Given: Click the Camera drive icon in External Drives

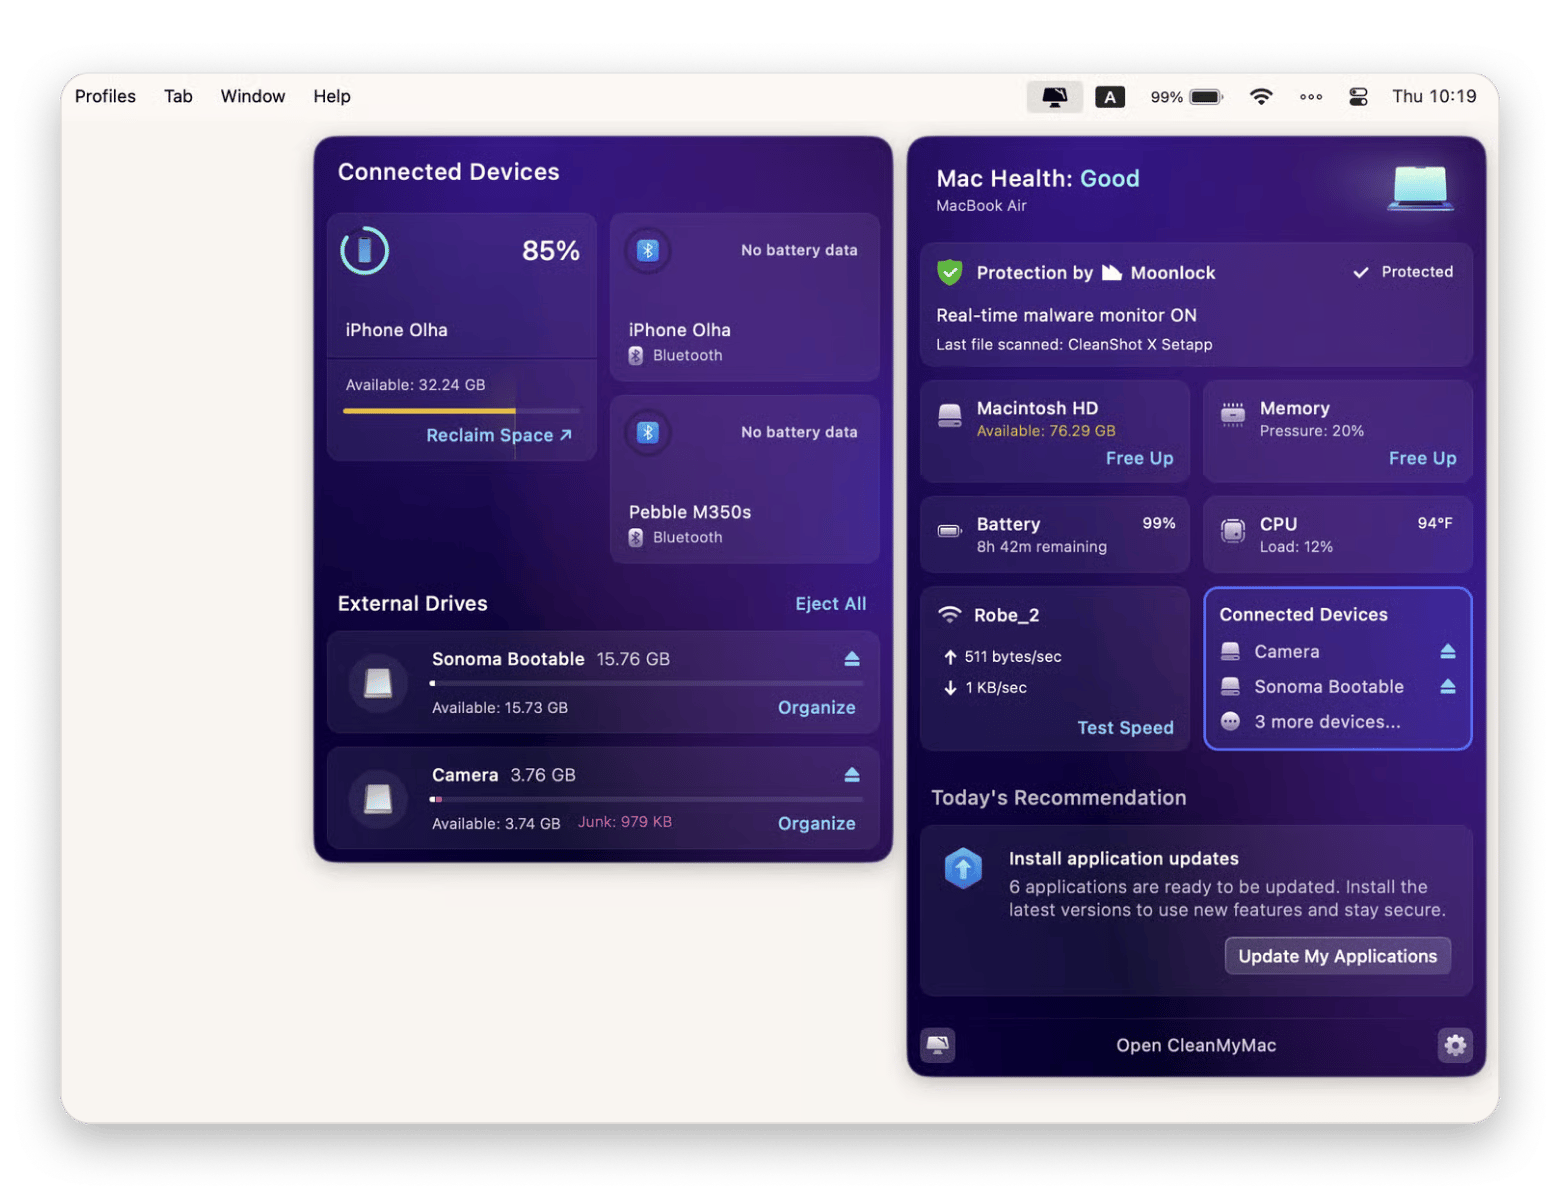Looking at the screenshot, I should tap(378, 799).
